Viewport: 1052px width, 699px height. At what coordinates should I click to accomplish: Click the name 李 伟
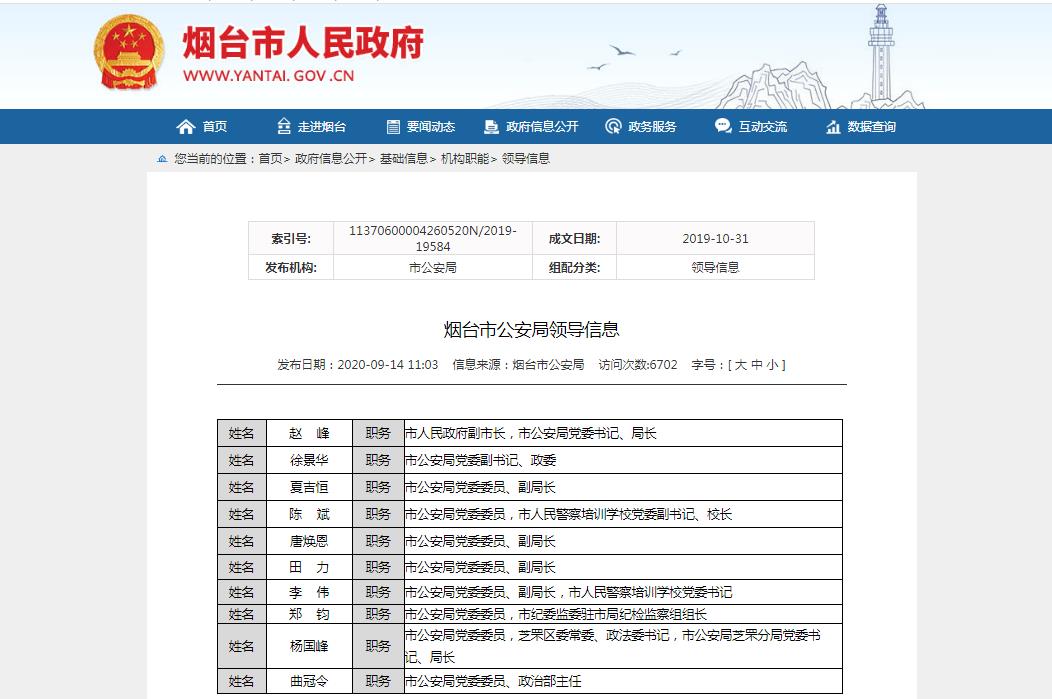[309, 592]
